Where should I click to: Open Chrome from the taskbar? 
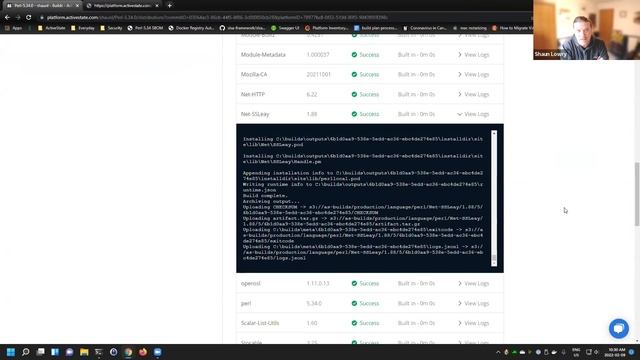pyautogui.click(x=128, y=352)
